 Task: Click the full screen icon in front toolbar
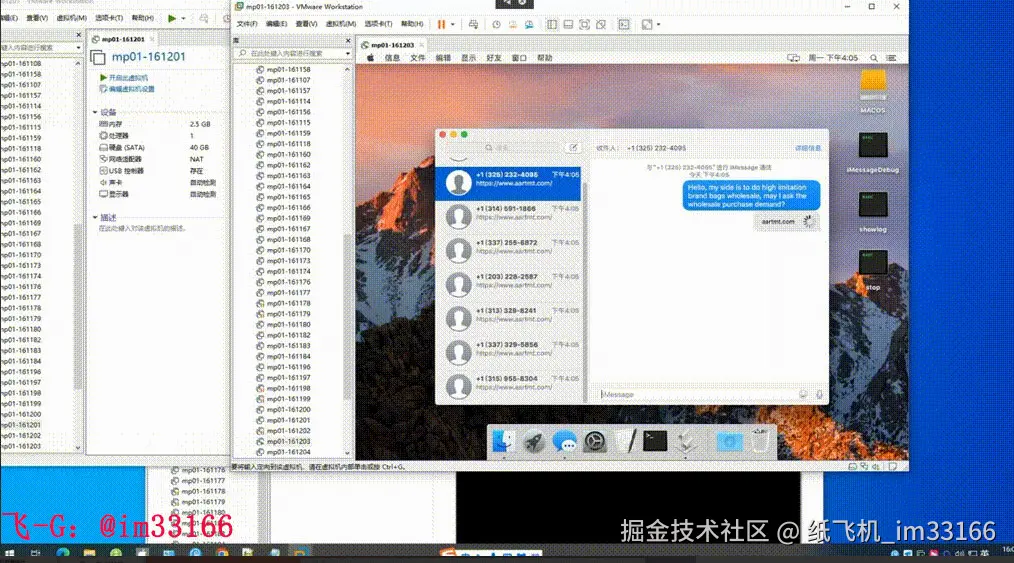pos(585,25)
